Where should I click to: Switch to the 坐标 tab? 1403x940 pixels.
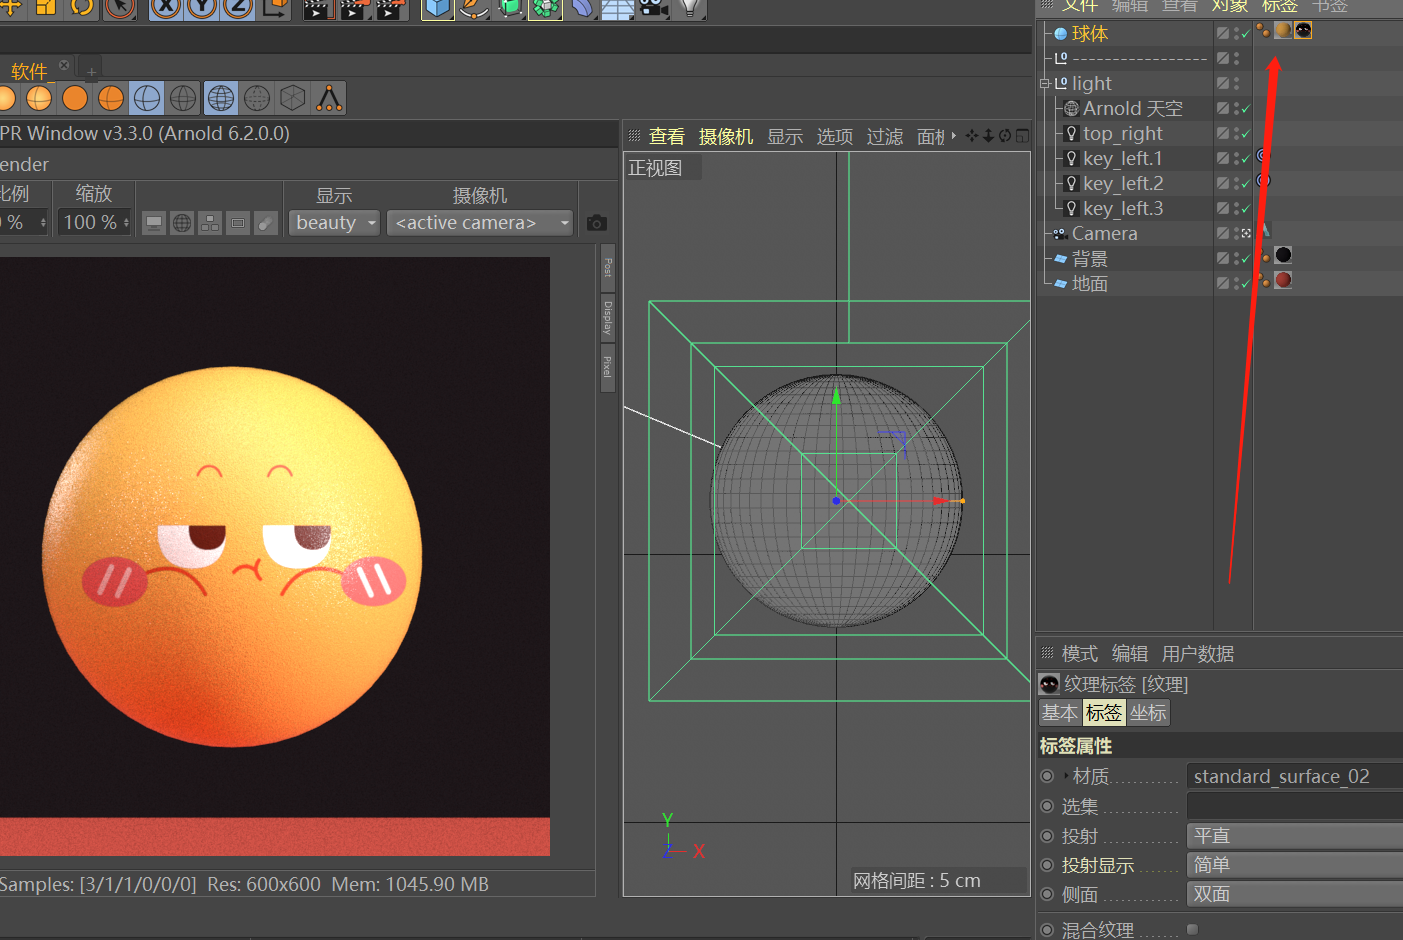click(x=1148, y=713)
